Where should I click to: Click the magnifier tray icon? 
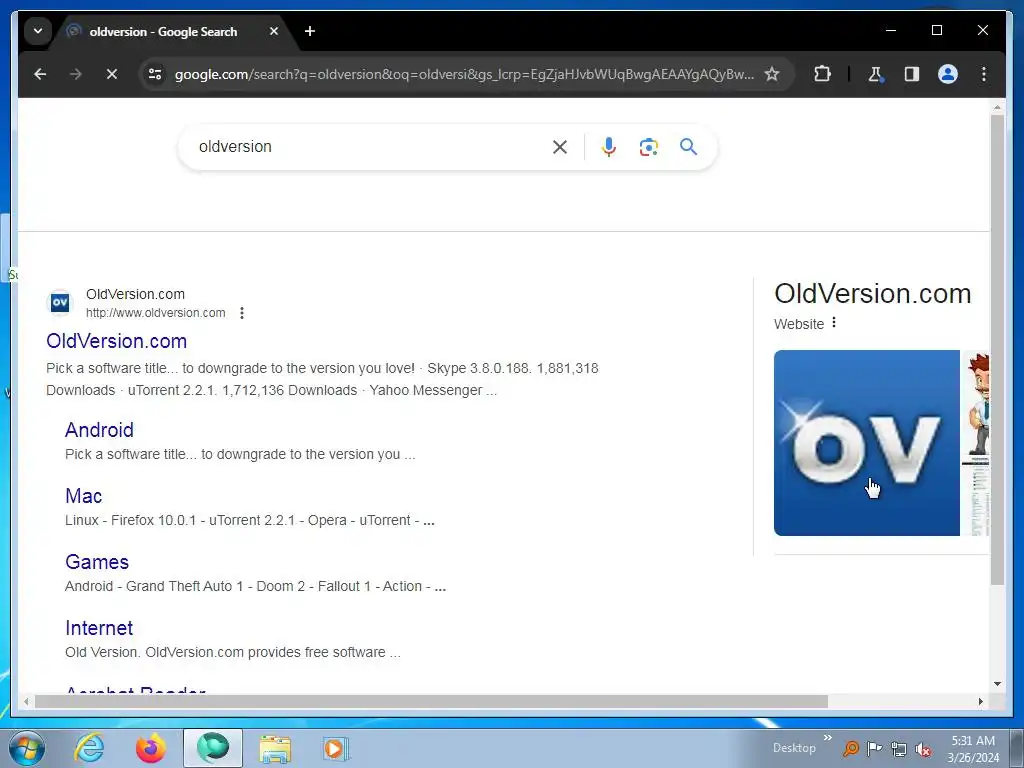click(850, 749)
